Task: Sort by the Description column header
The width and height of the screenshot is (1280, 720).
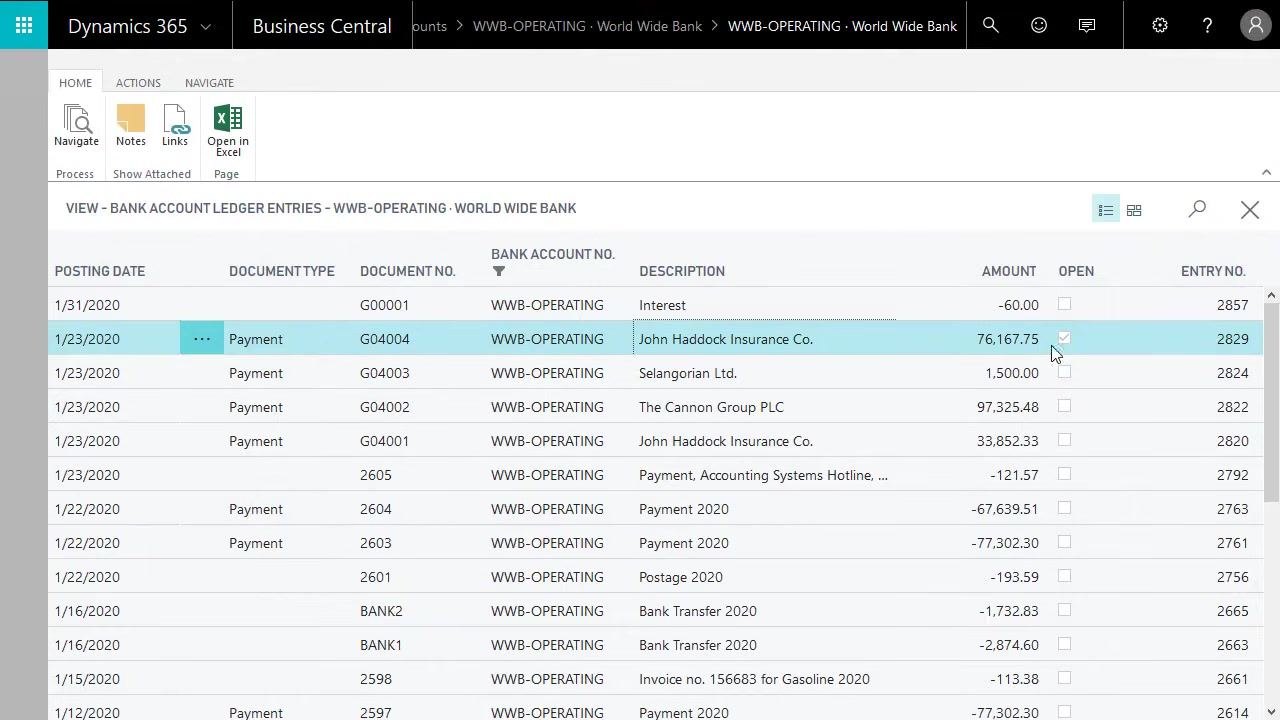Action: tap(682, 271)
